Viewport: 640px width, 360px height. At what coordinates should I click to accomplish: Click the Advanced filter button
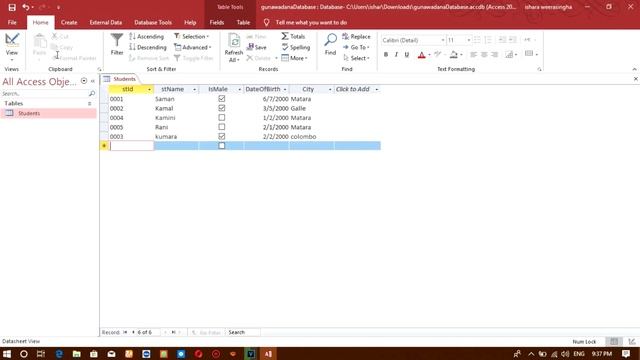[x=193, y=47]
